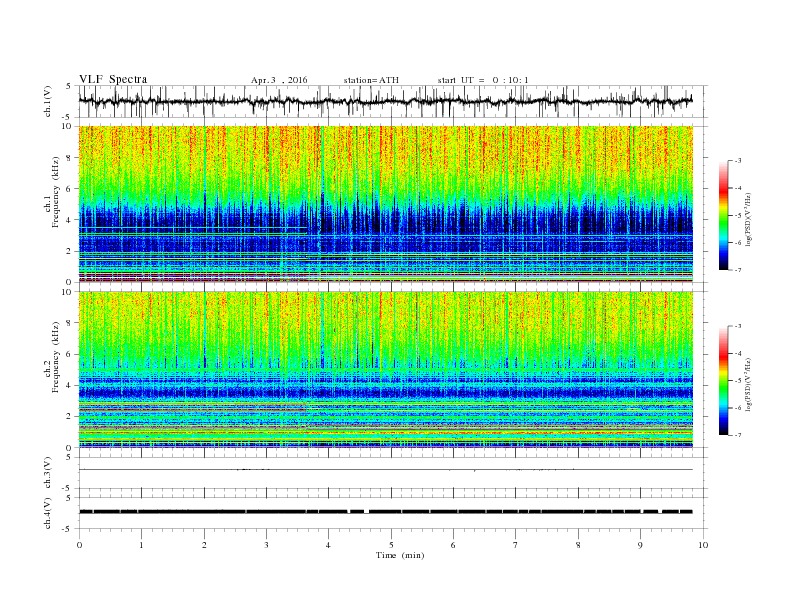Click ch.2 colorbar "log(PSD)(V²/Hz)" label

click(749, 384)
